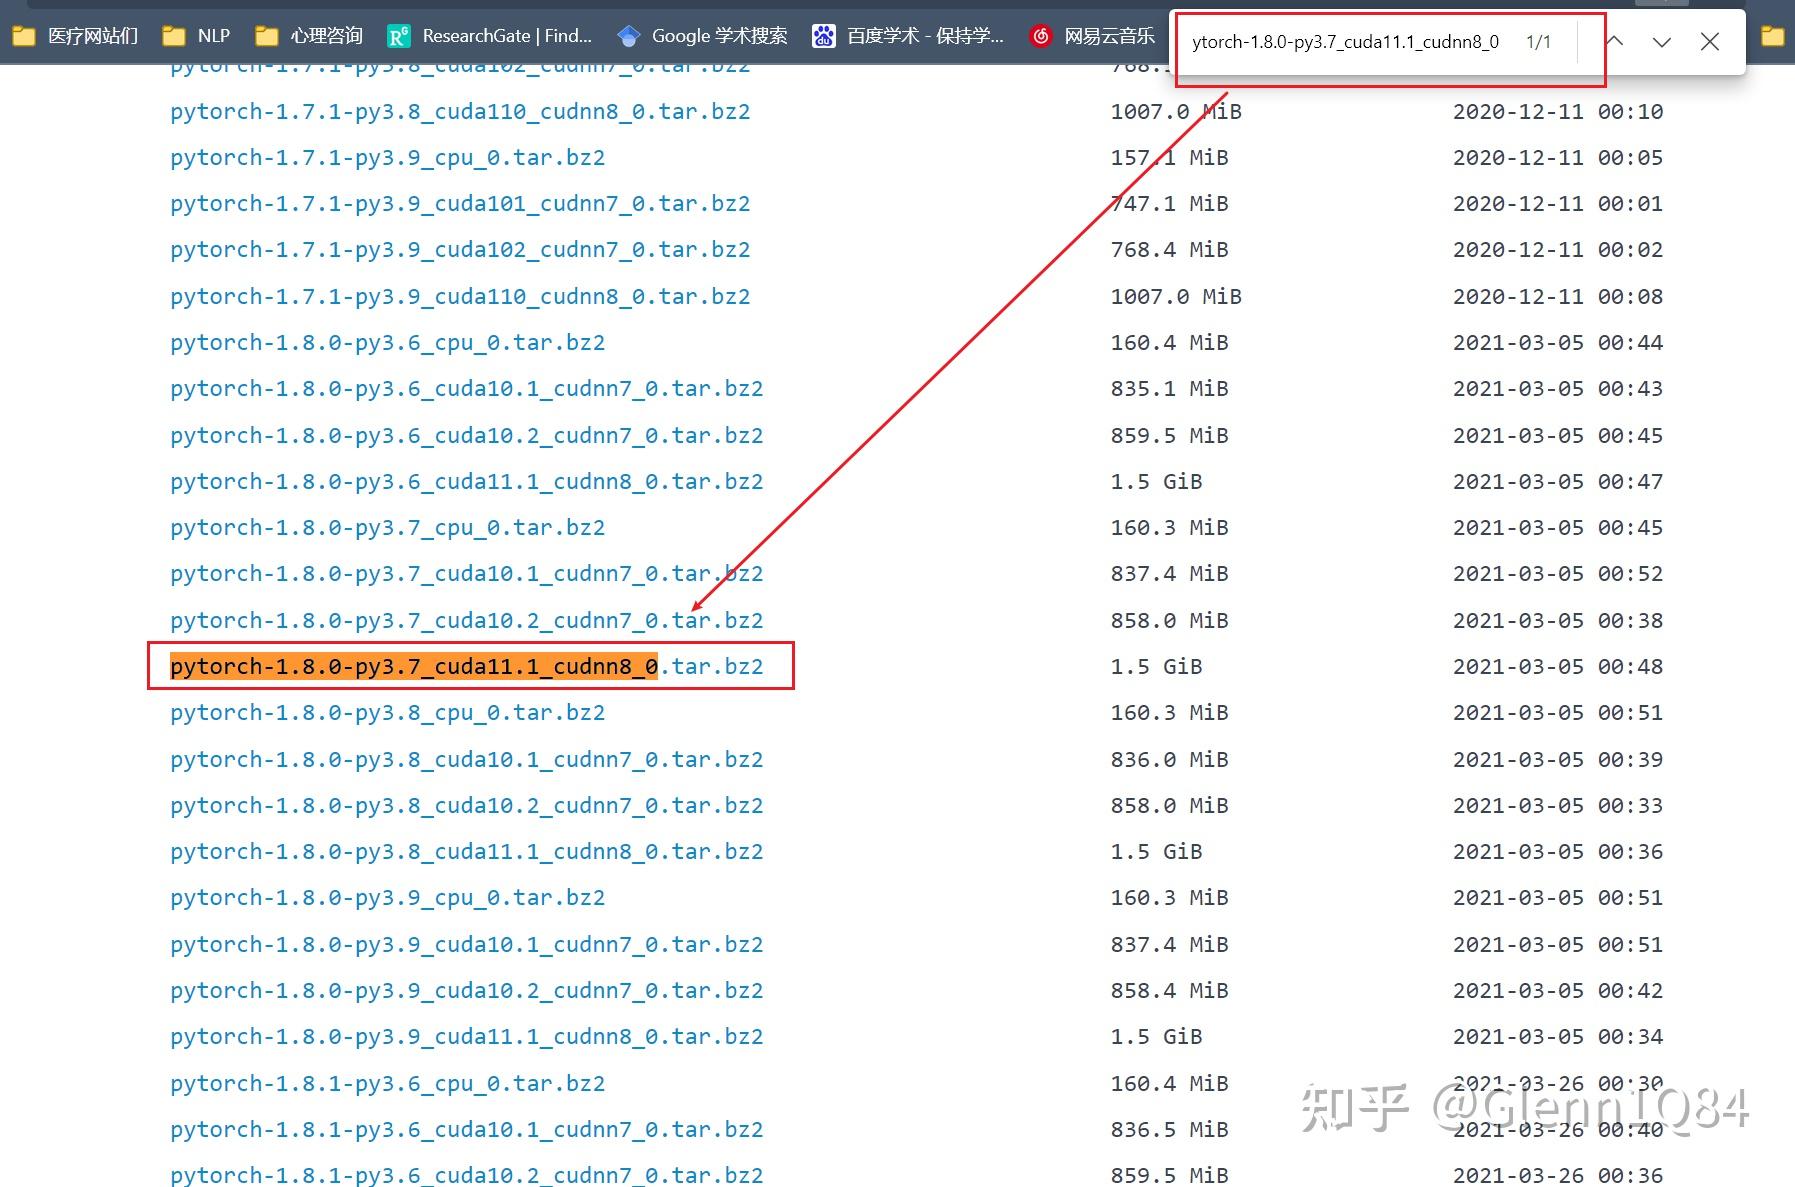Click pytorch-1.8.0-py3.9_cuda11.1_cudnn8_0.tar.bz2
Screen dimensions: 1795x1187
pyautogui.click(x=465, y=1036)
